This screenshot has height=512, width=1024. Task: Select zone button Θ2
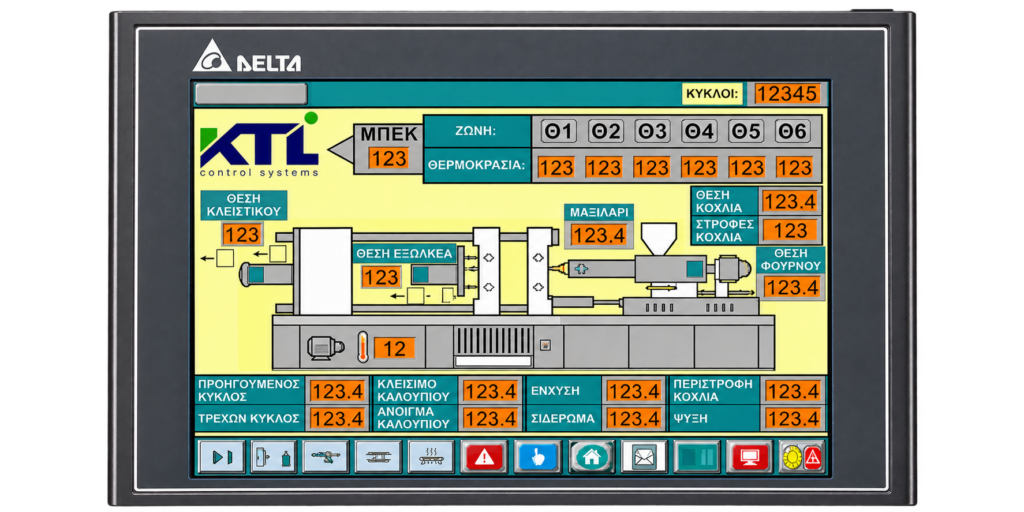[605, 131]
